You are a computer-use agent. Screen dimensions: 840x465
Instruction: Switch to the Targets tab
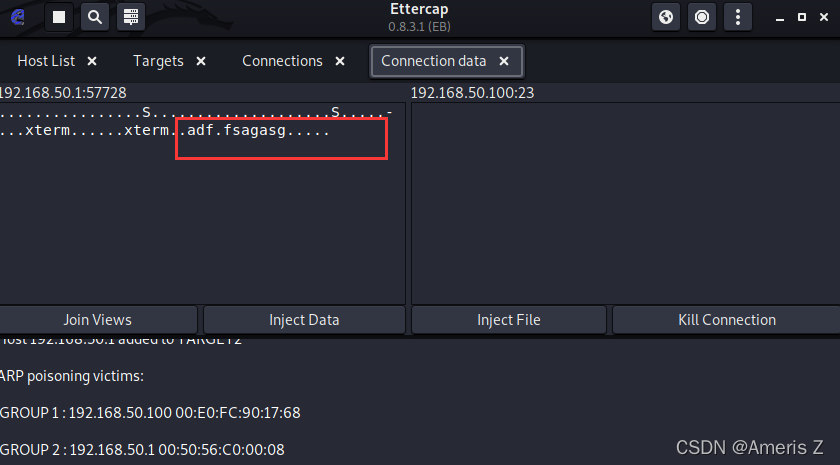158,61
